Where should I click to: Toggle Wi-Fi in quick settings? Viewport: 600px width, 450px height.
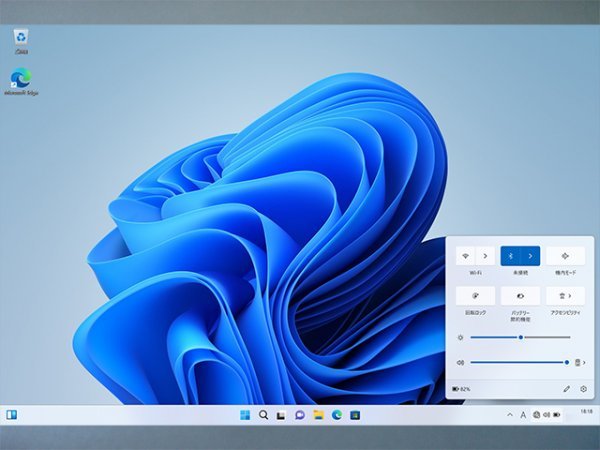(x=466, y=256)
